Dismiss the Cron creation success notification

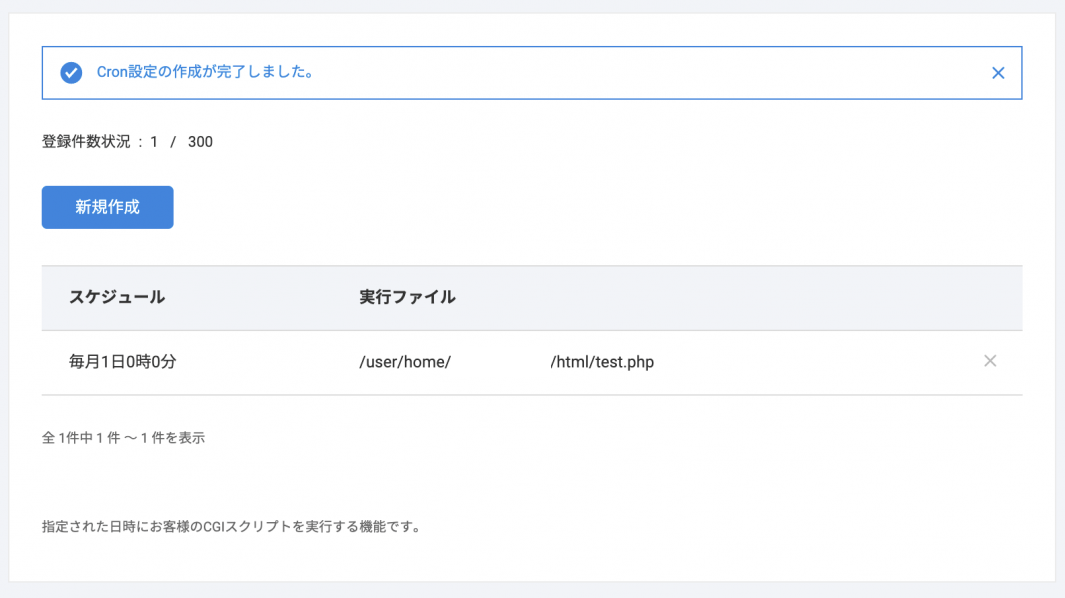click(997, 73)
